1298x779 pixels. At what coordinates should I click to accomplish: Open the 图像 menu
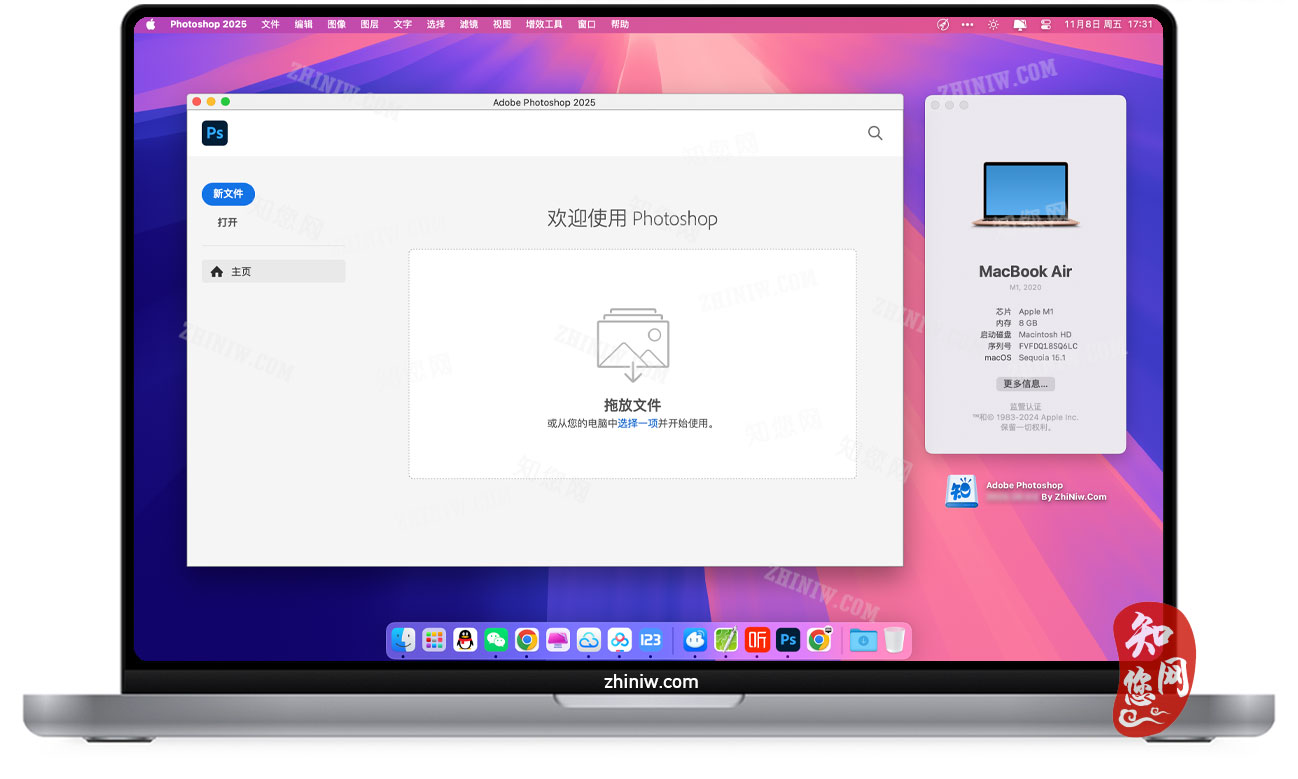pos(337,24)
